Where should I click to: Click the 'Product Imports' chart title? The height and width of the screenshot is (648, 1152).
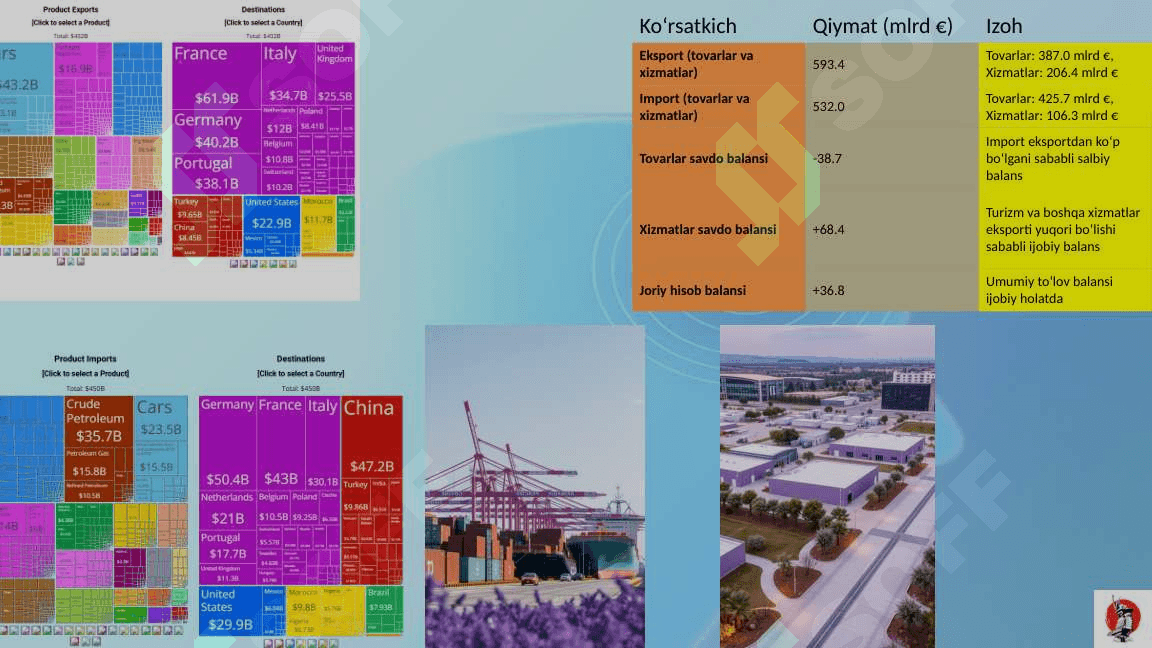click(x=85, y=359)
